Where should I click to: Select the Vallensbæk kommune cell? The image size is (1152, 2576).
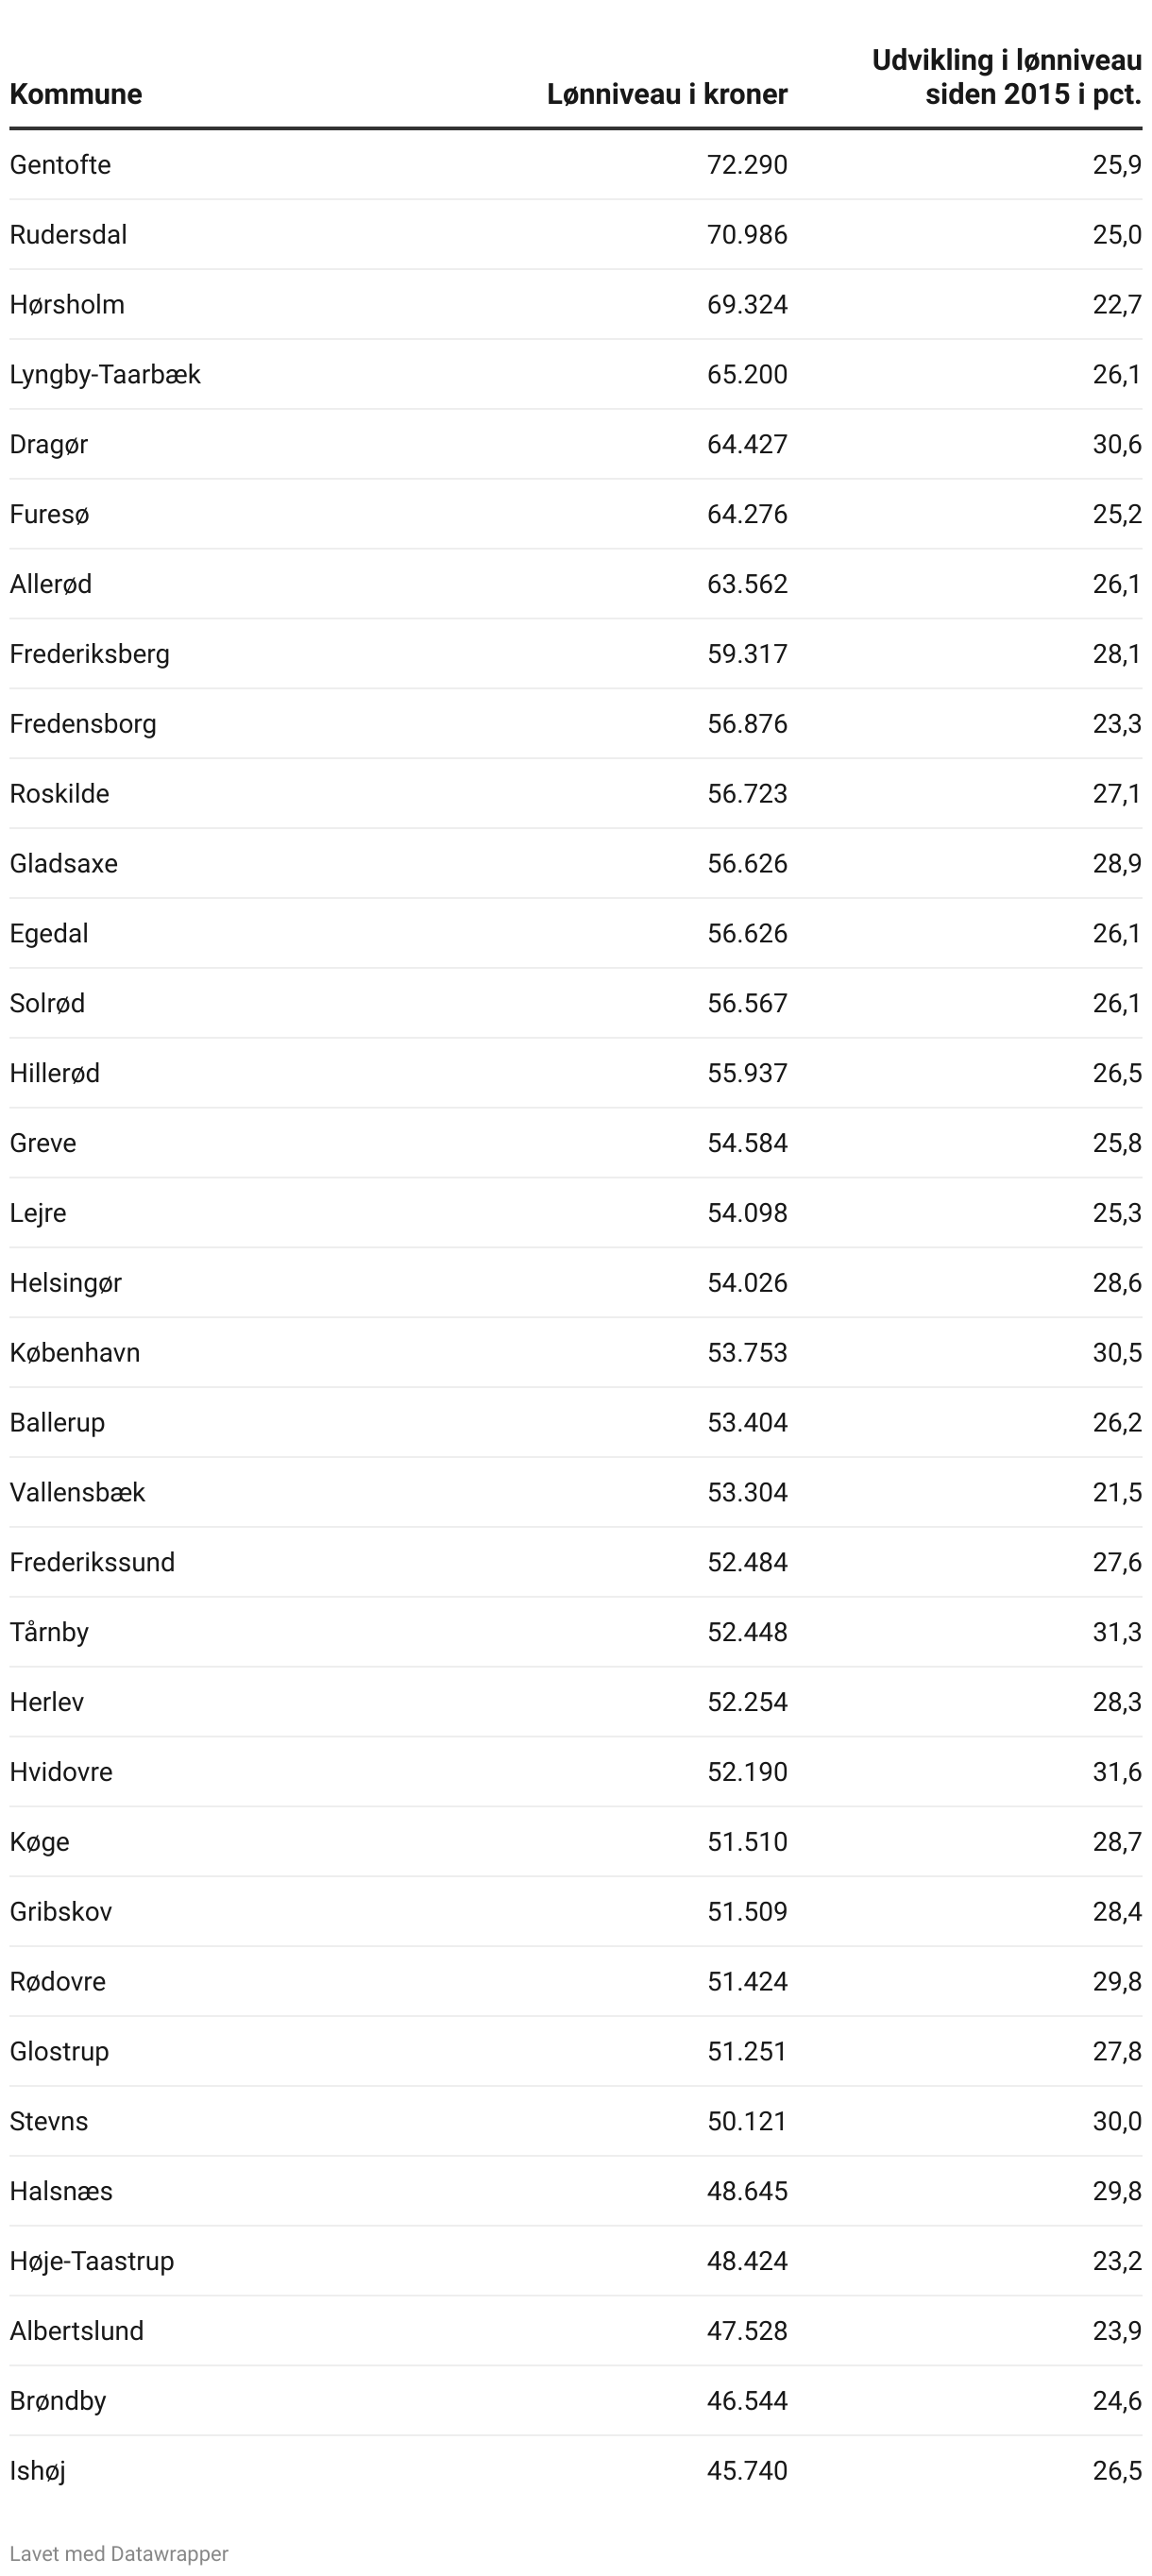point(78,1493)
